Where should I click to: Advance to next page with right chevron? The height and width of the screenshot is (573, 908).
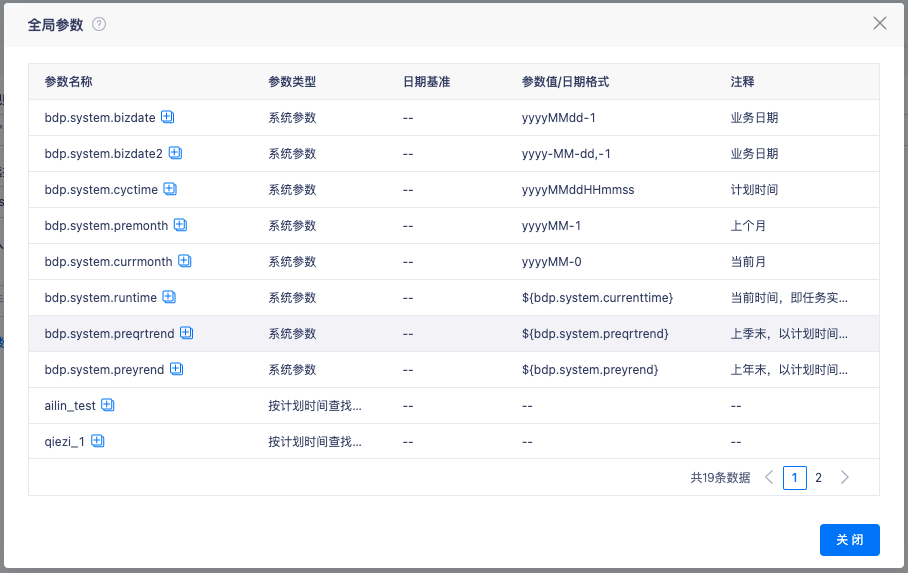point(845,477)
